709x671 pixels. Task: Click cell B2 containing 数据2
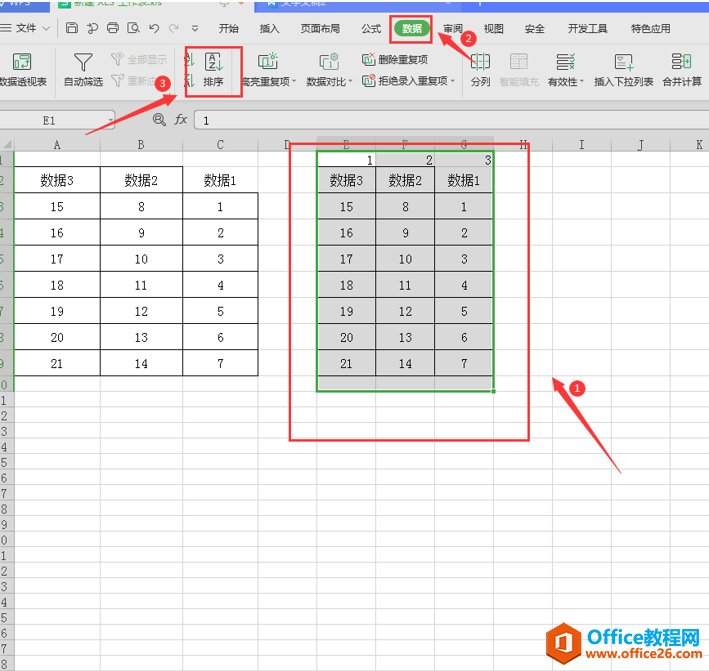tap(141, 180)
